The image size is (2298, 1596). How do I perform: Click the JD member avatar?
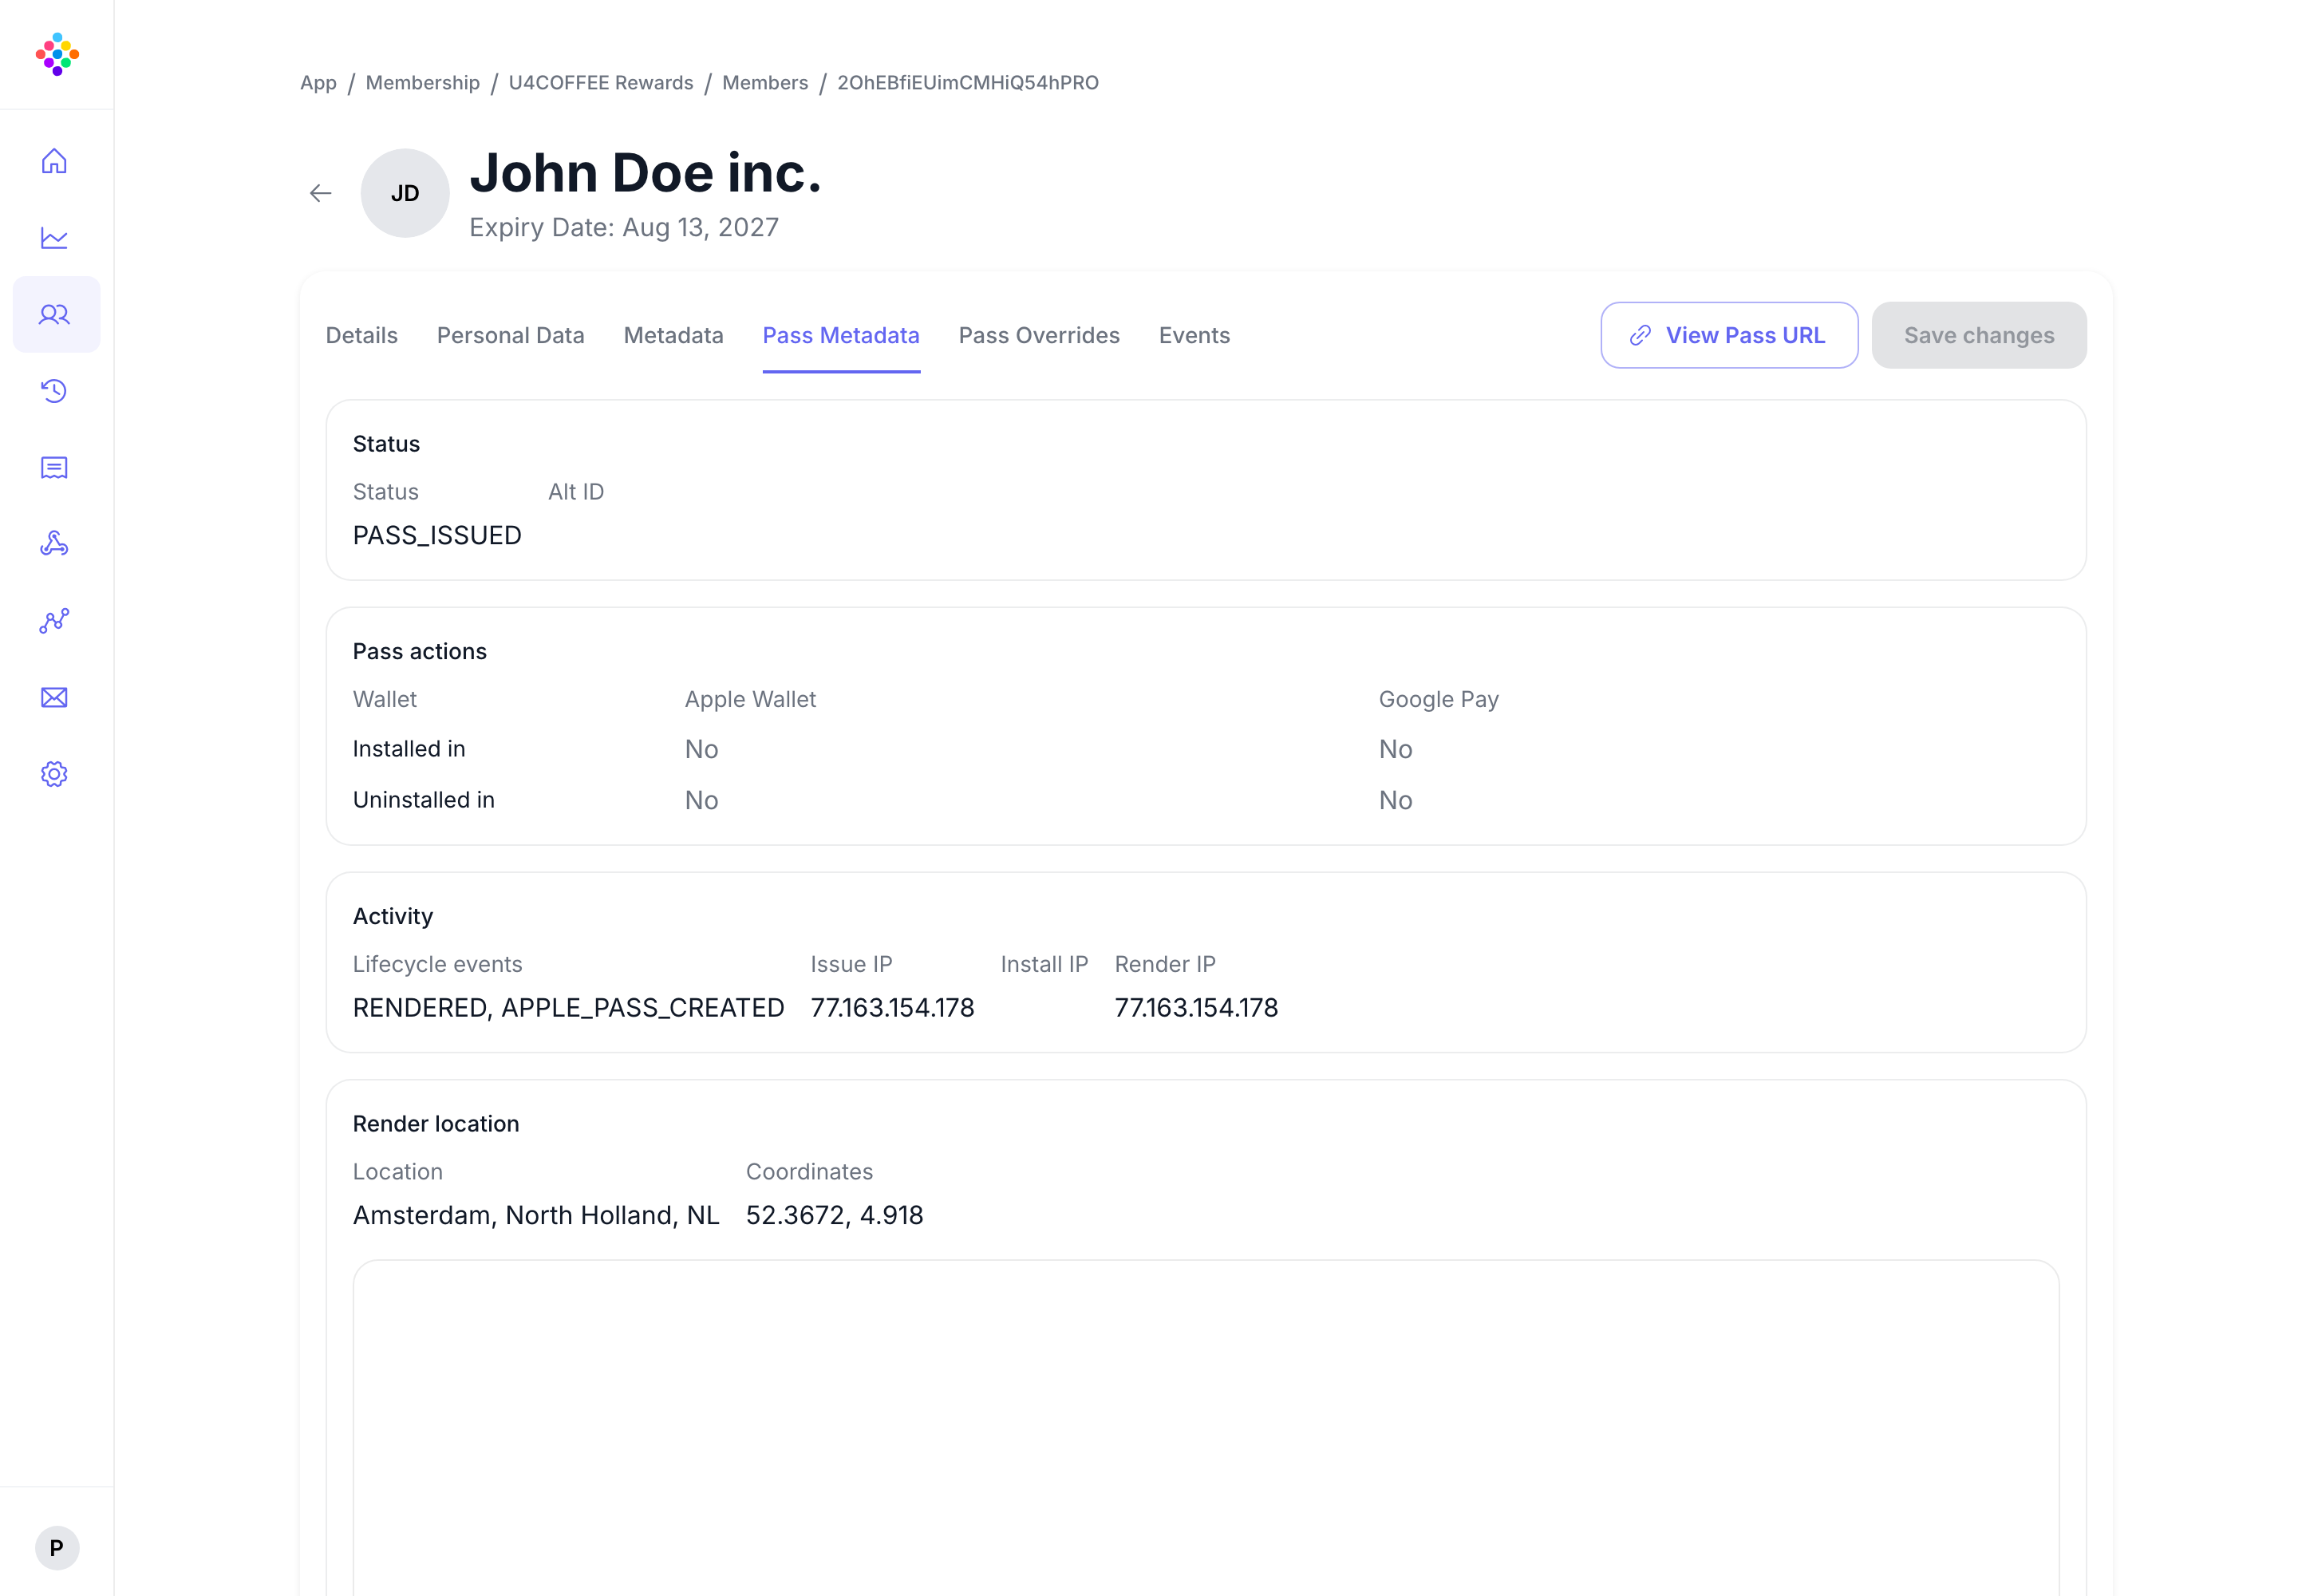tap(405, 193)
